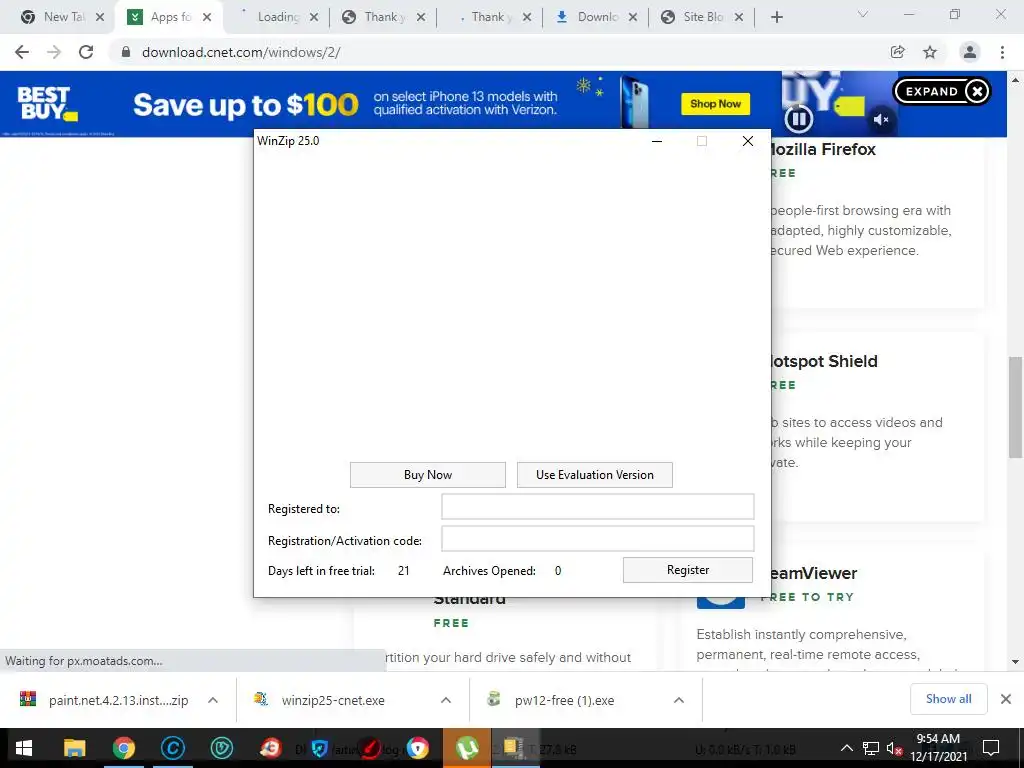The height and width of the screenshot is (768, 1024).
Task: Choose Use Evaluation Version
Action: click(x=594, y=475)
